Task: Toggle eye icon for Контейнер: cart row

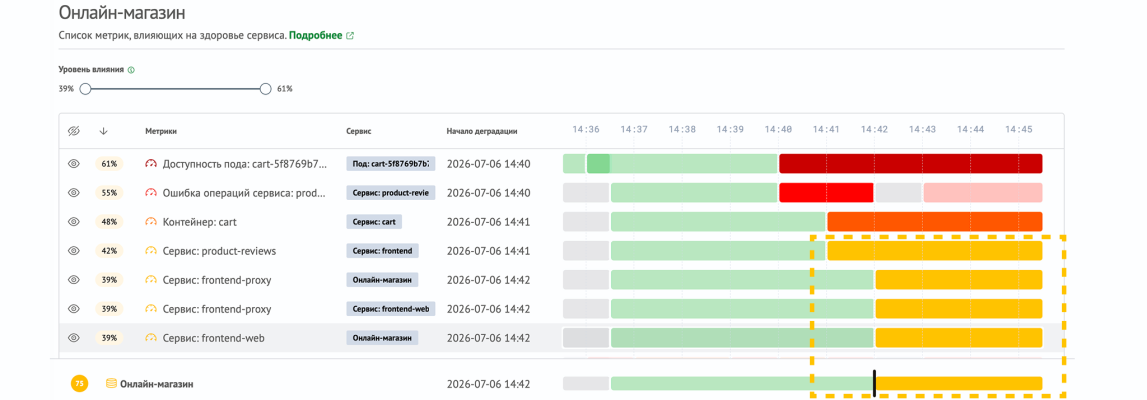Action: [73, 222]
